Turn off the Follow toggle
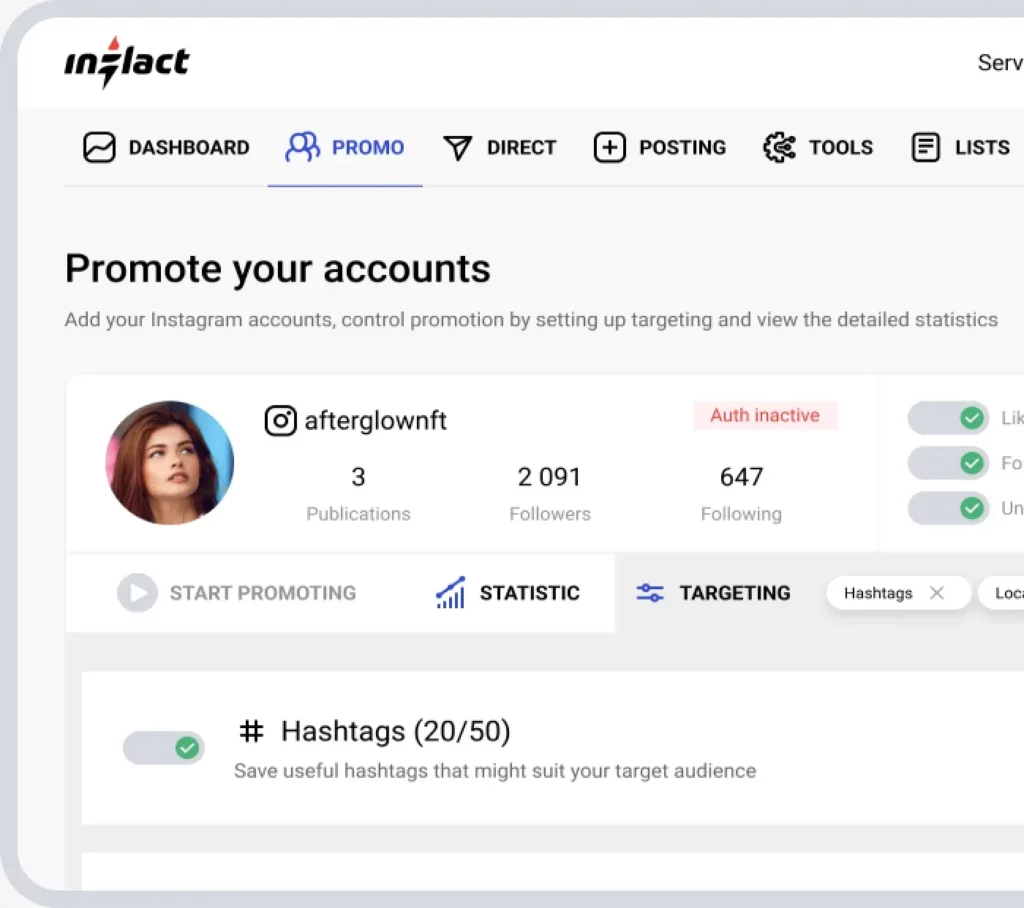Viewport: 1024px width, 908px height. 947,463
